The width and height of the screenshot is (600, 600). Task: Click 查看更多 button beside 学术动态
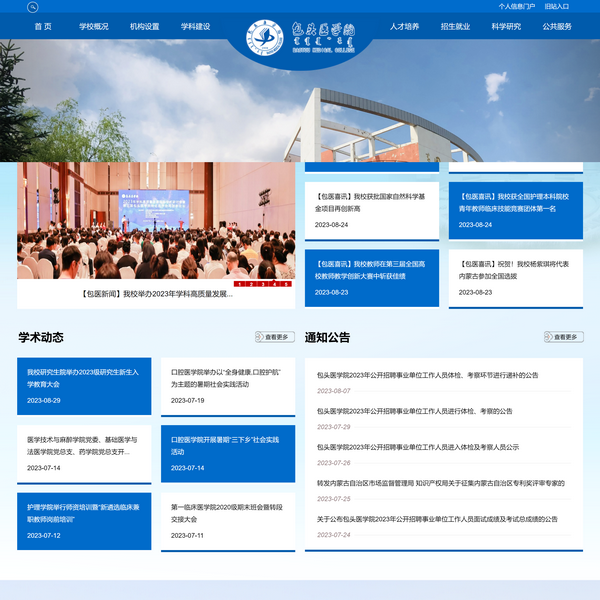[275, 337]
